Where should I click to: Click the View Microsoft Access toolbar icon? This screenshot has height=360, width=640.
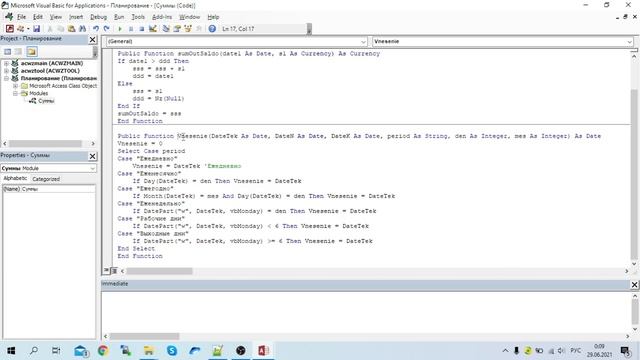click(10, 29)
